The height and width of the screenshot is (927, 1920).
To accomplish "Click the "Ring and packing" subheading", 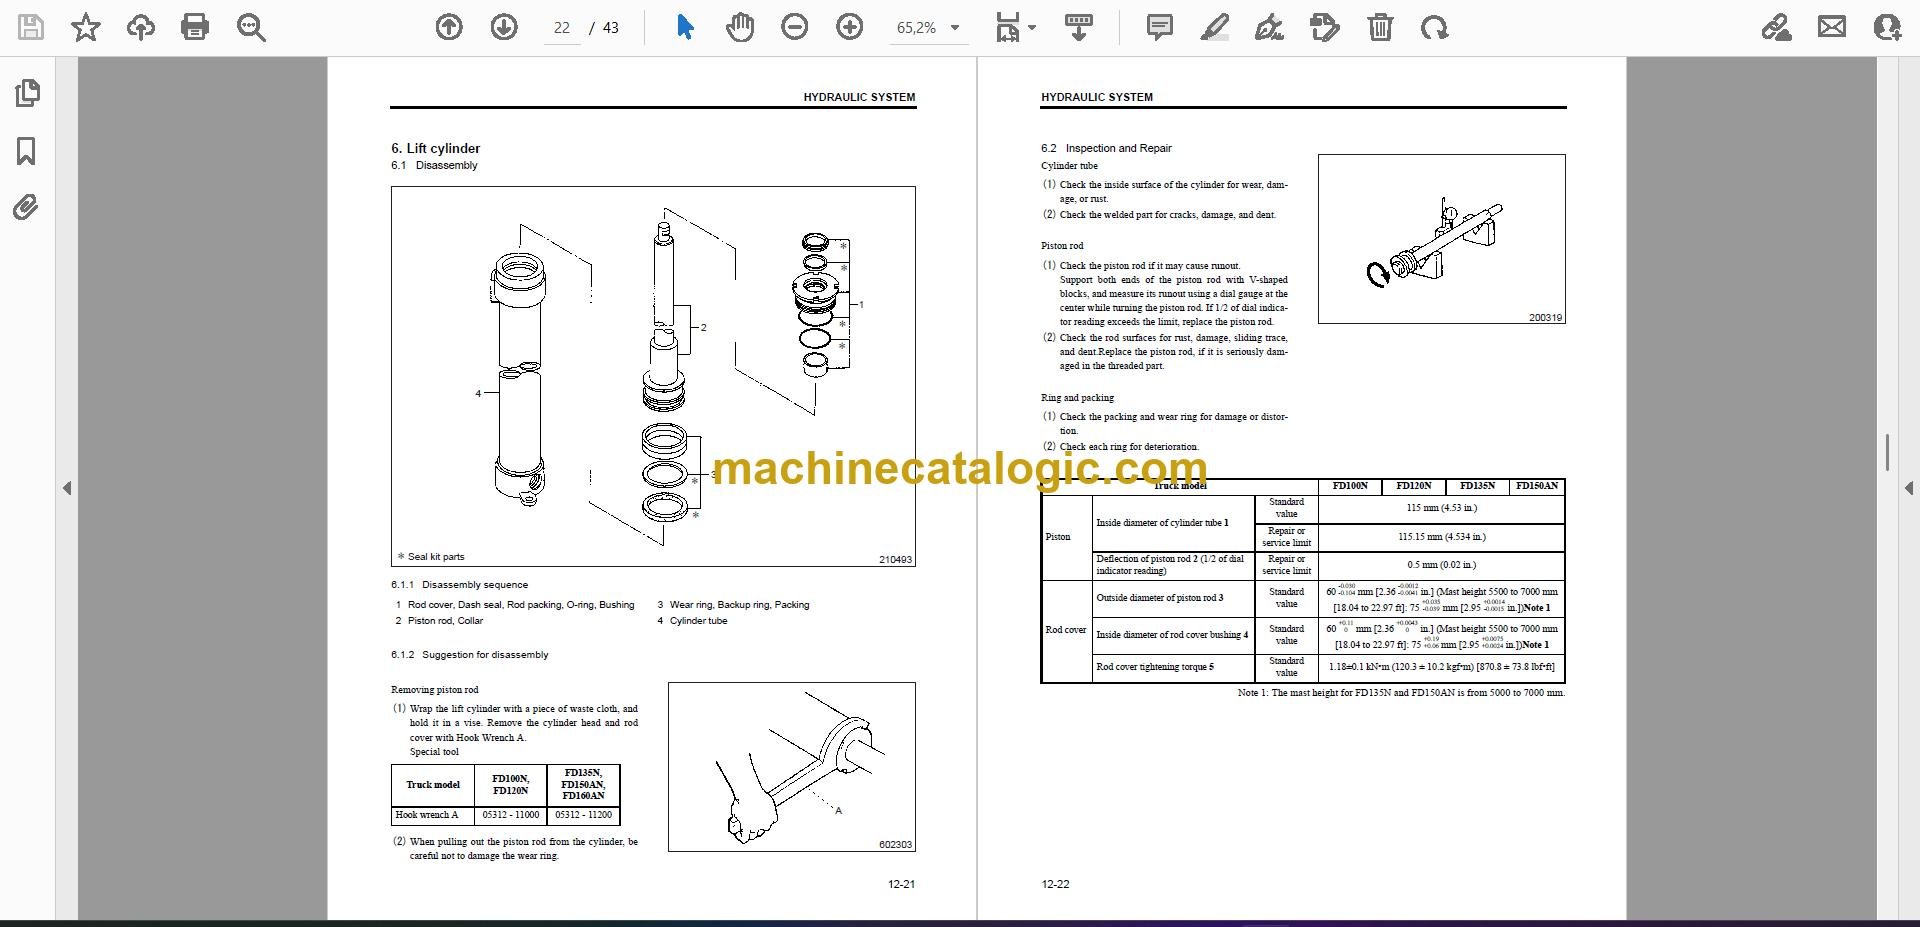I will coord(1077,398).
